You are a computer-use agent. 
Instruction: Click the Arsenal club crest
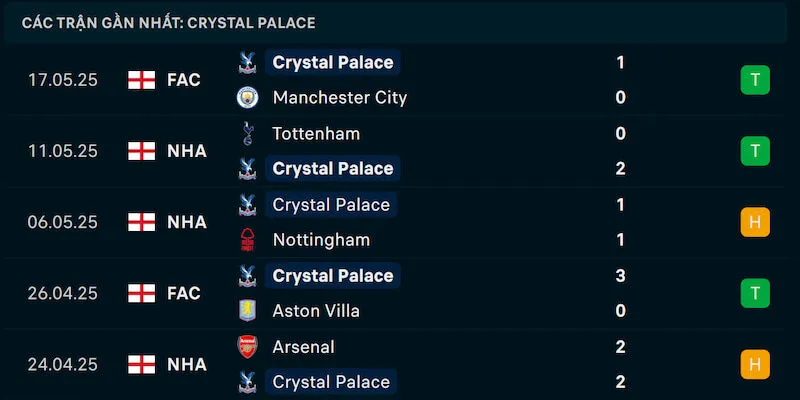(247, 347)
